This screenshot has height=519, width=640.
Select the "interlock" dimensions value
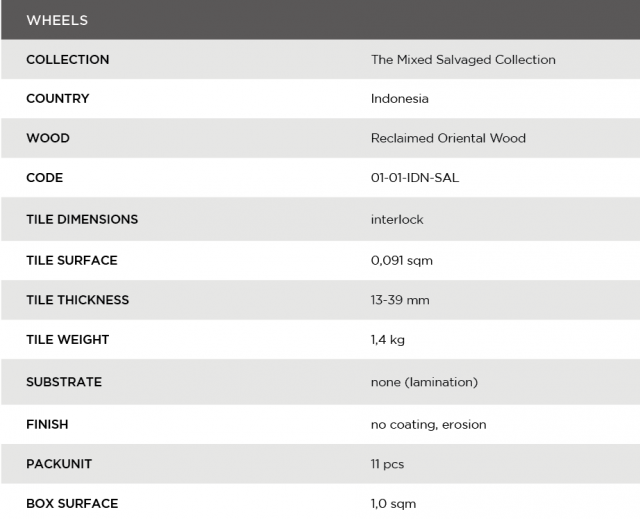[x=397, y=219]
